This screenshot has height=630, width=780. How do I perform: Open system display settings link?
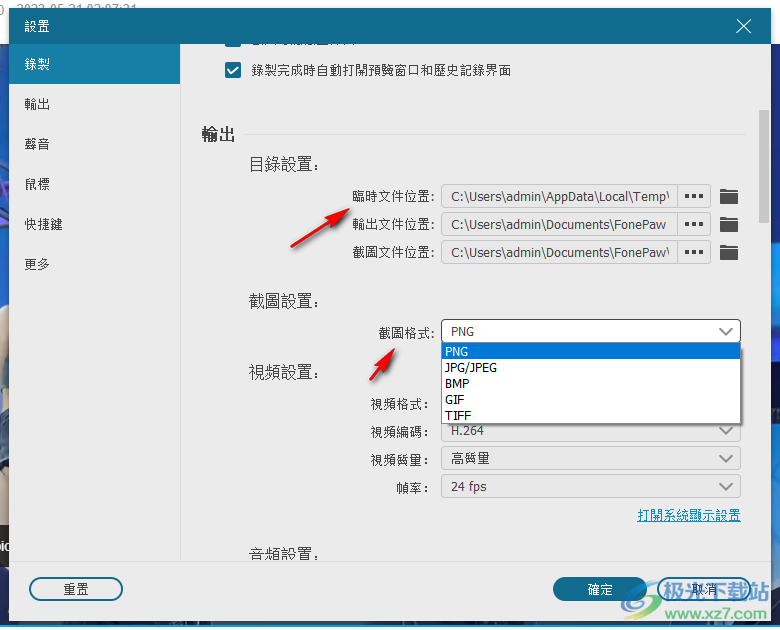(689, 515)
